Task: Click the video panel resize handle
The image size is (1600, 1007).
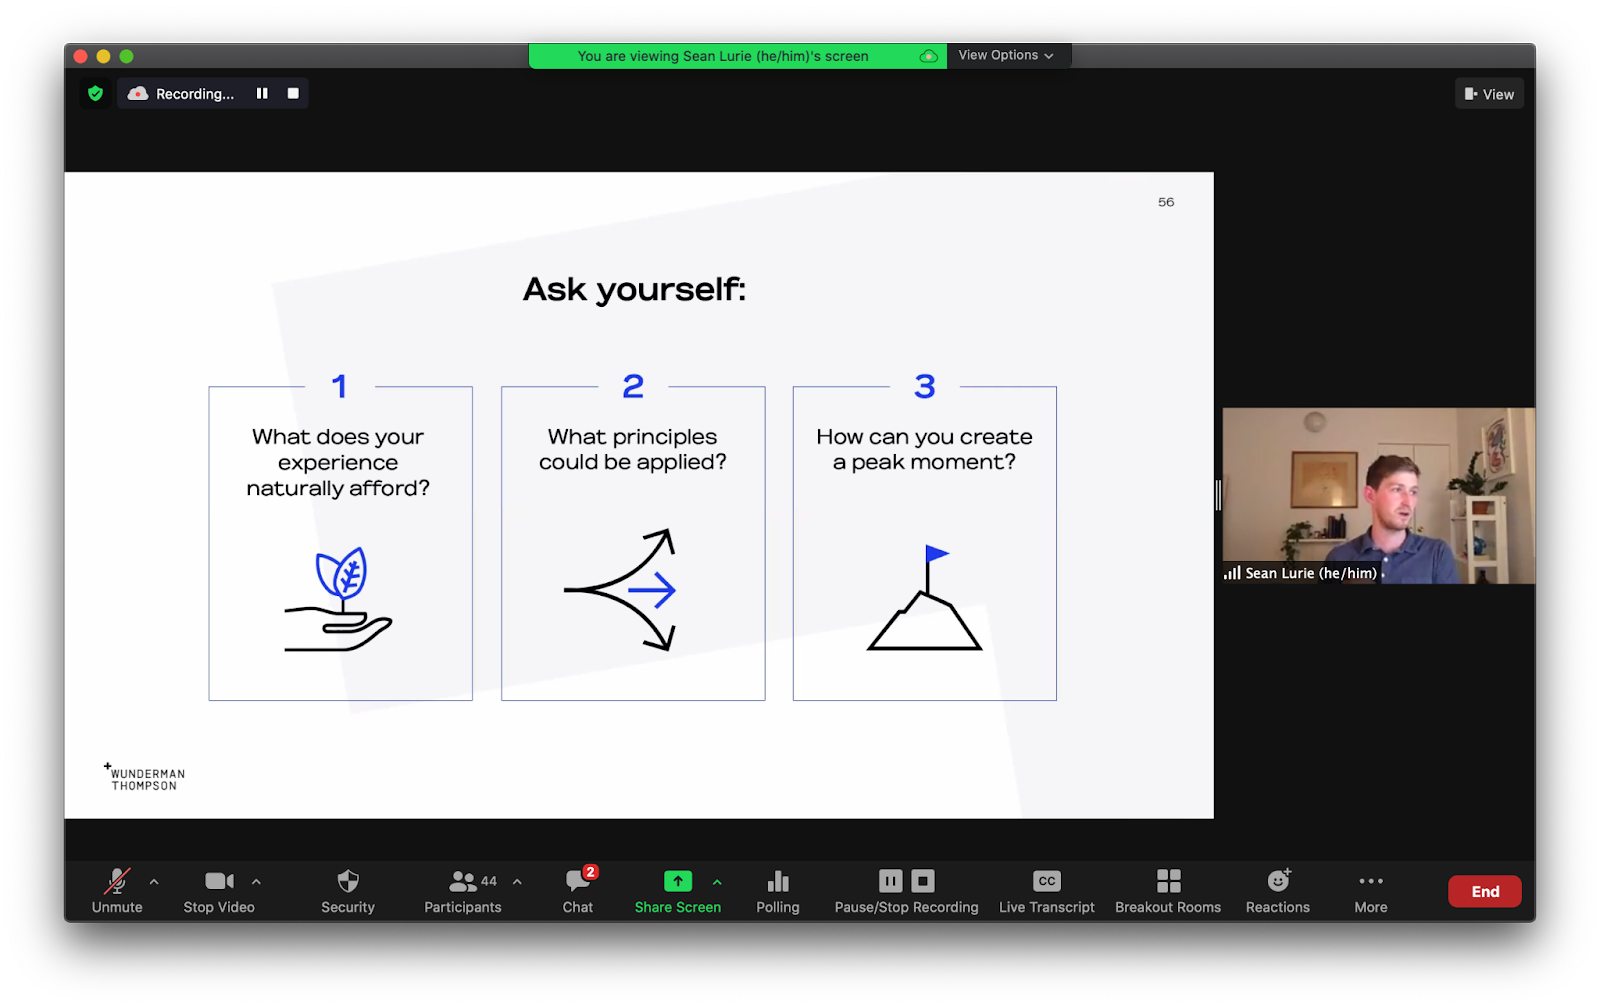Action: point(1218,495)
